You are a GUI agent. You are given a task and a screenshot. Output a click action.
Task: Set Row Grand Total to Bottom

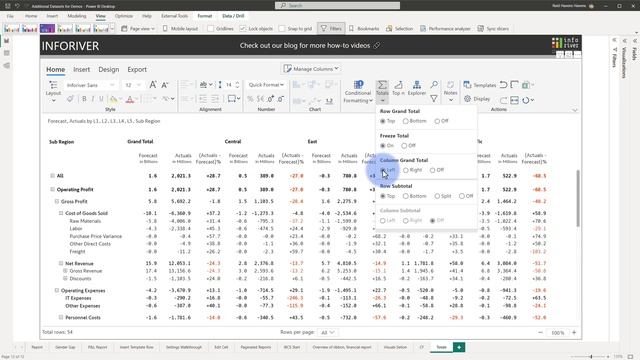click(x=415, y=121)
